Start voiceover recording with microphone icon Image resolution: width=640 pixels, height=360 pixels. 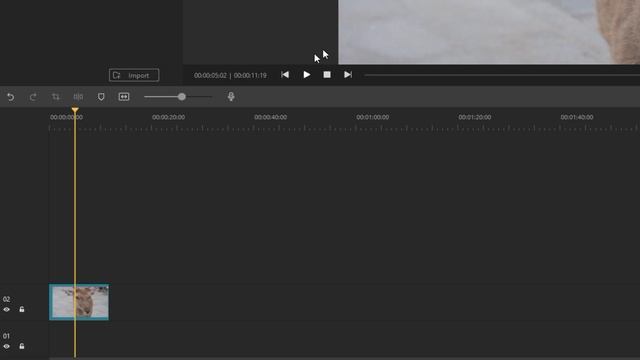pos(231,97)
